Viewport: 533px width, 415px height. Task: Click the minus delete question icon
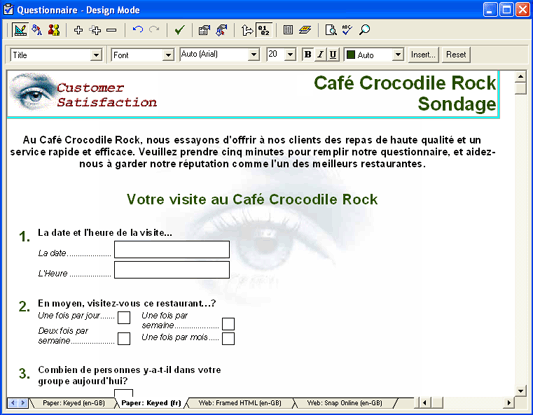point(111,30)
